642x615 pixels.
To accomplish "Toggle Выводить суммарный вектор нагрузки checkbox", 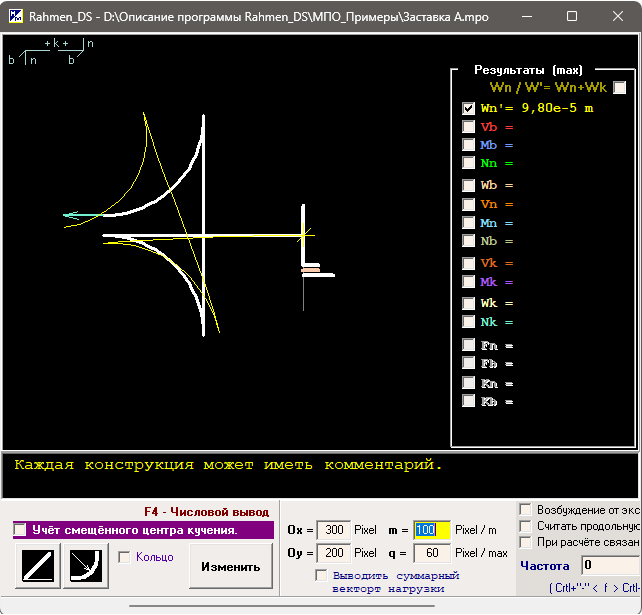I will point(320,575).
